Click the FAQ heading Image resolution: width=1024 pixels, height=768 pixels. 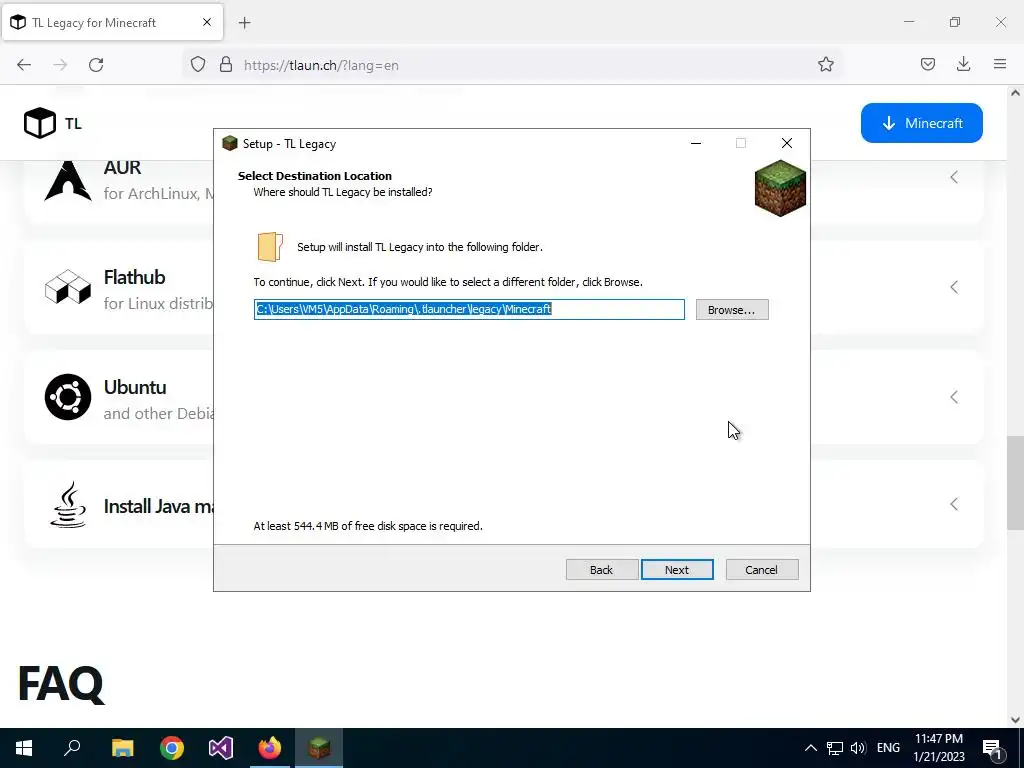(61, 684)
